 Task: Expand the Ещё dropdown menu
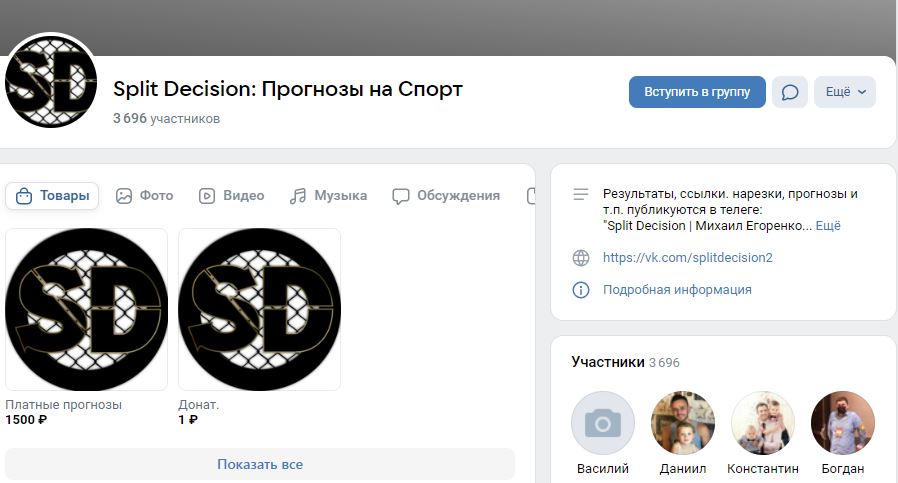coord(845,92)
